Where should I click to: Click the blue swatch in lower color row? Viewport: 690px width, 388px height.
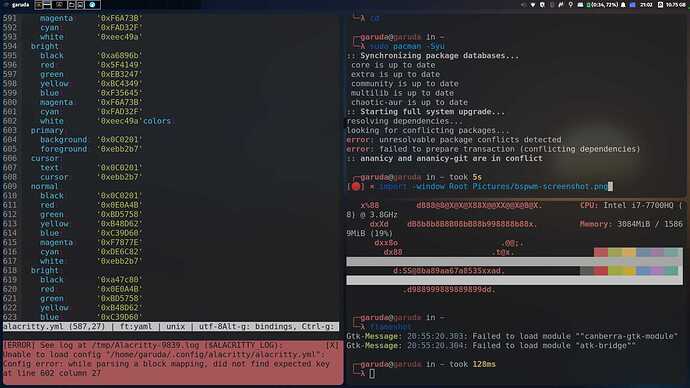coord(643,271)
